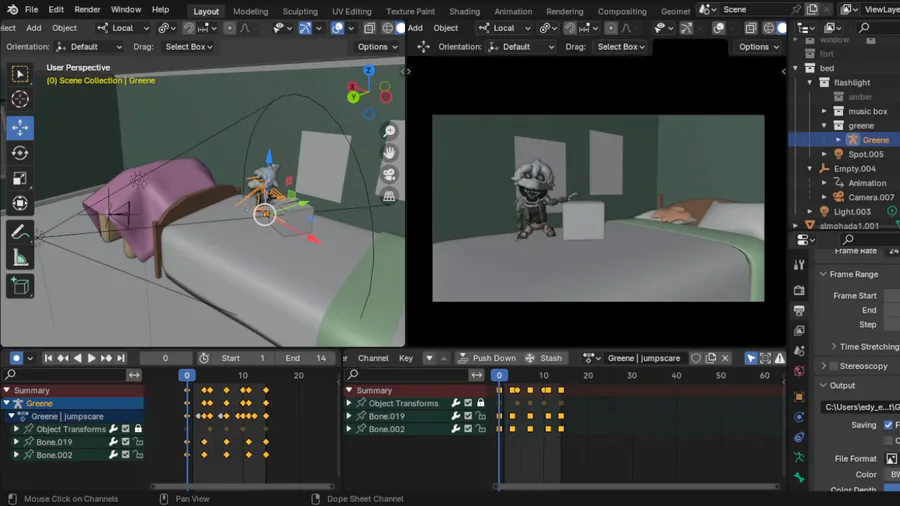Open the Render properties tab icon
This screenshot has width=900, height=506.
point(799,290)
